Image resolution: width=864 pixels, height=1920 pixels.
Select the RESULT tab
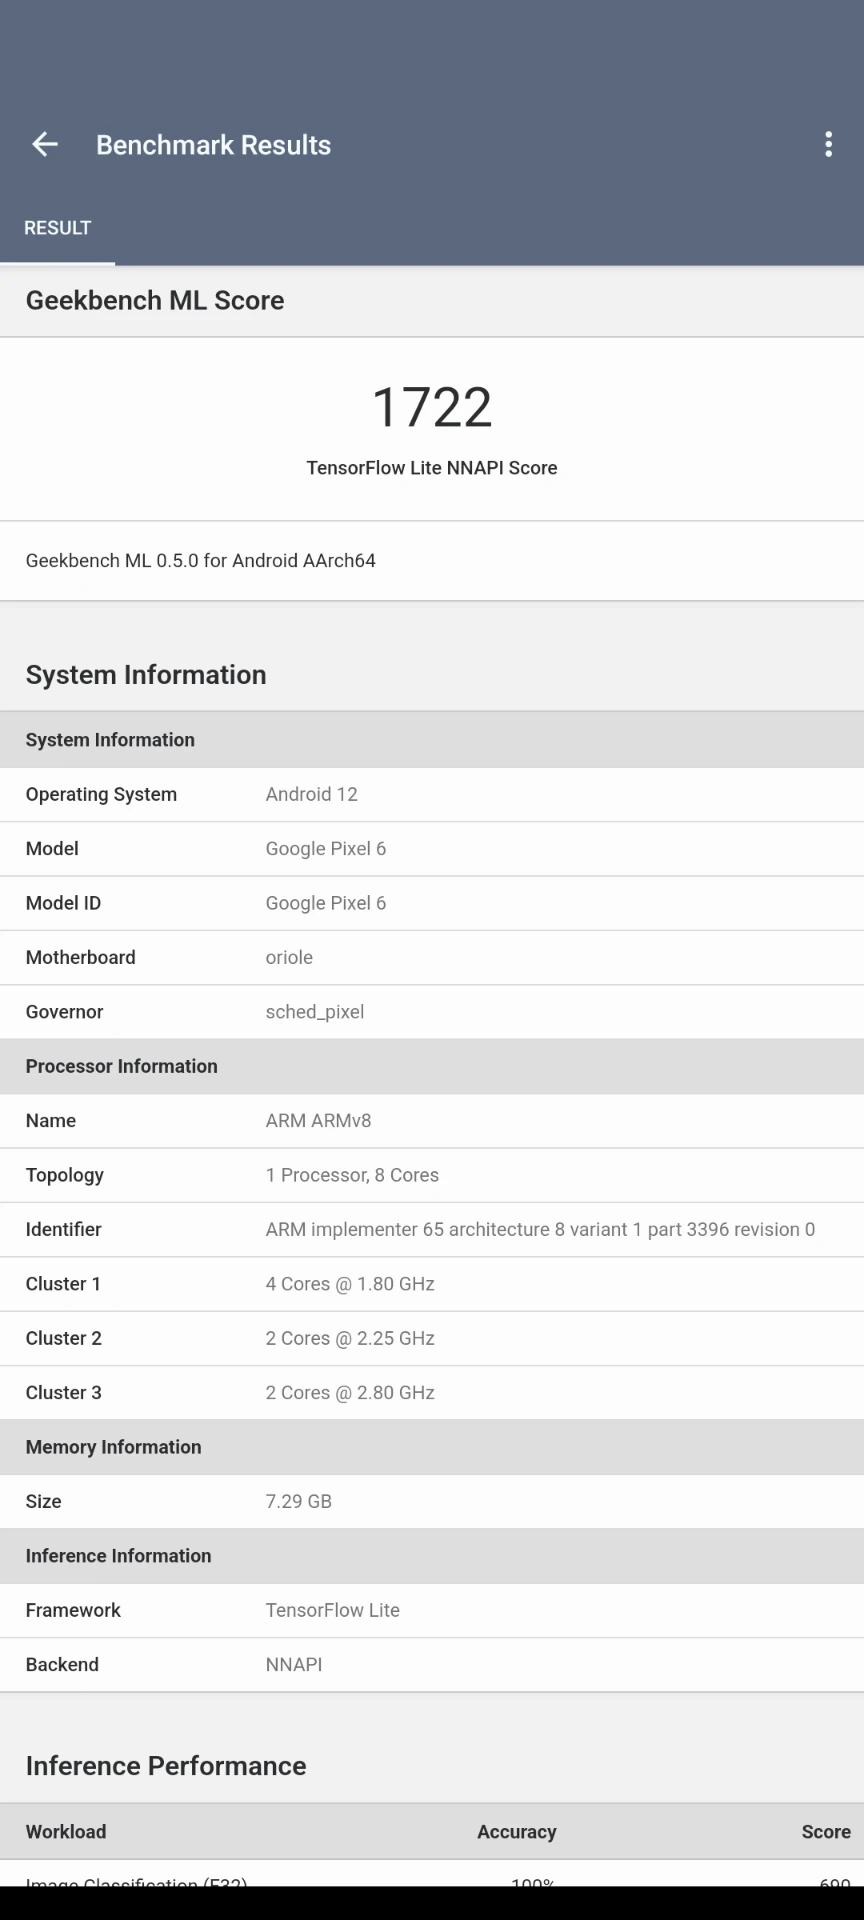pos(57,228)
